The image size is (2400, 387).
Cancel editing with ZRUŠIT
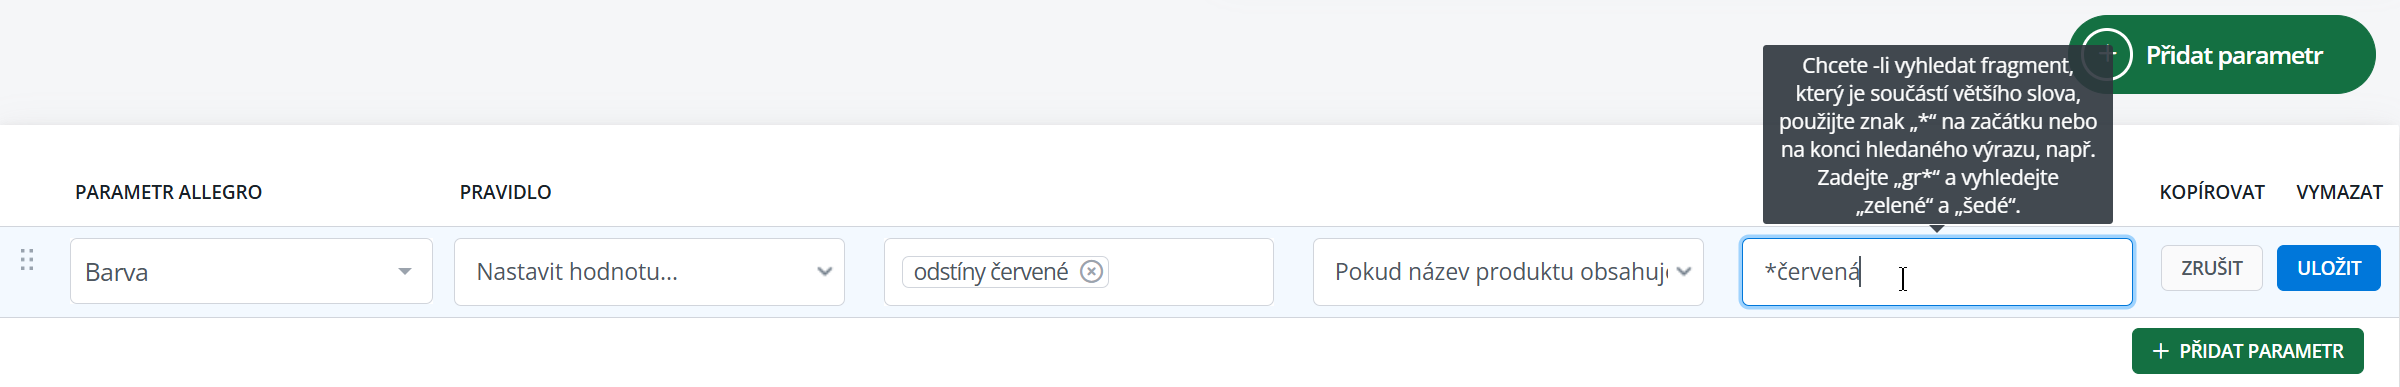tap(2212, 268)
